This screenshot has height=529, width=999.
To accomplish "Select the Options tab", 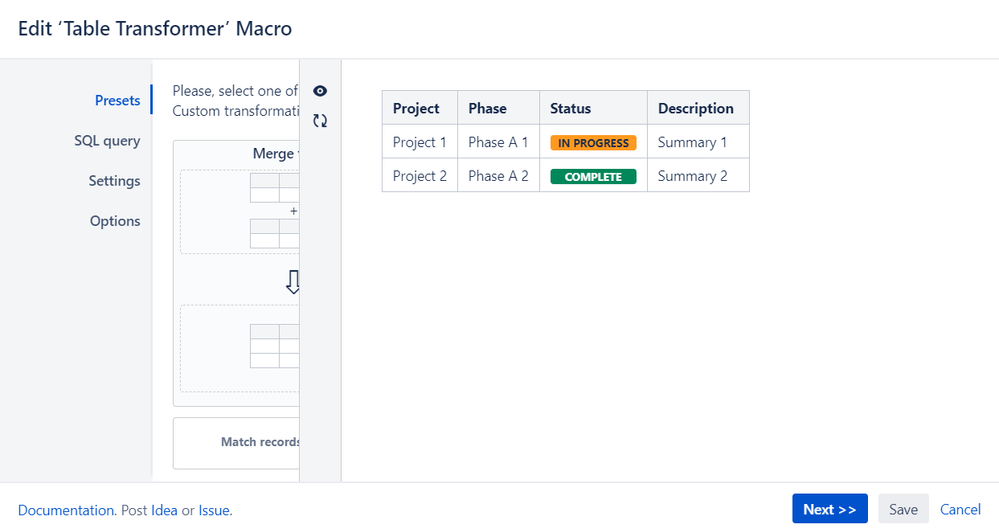I will [115, 221].
